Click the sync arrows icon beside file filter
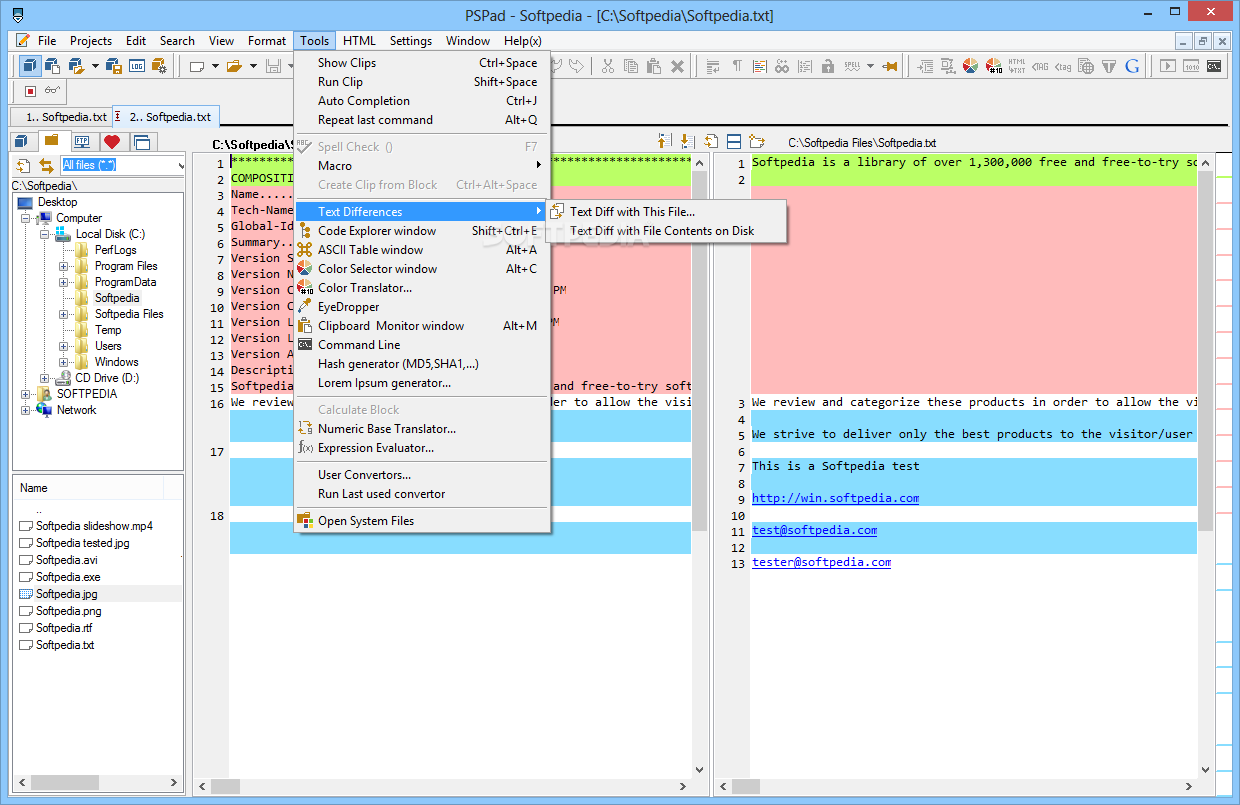 (x=46, y=166)
